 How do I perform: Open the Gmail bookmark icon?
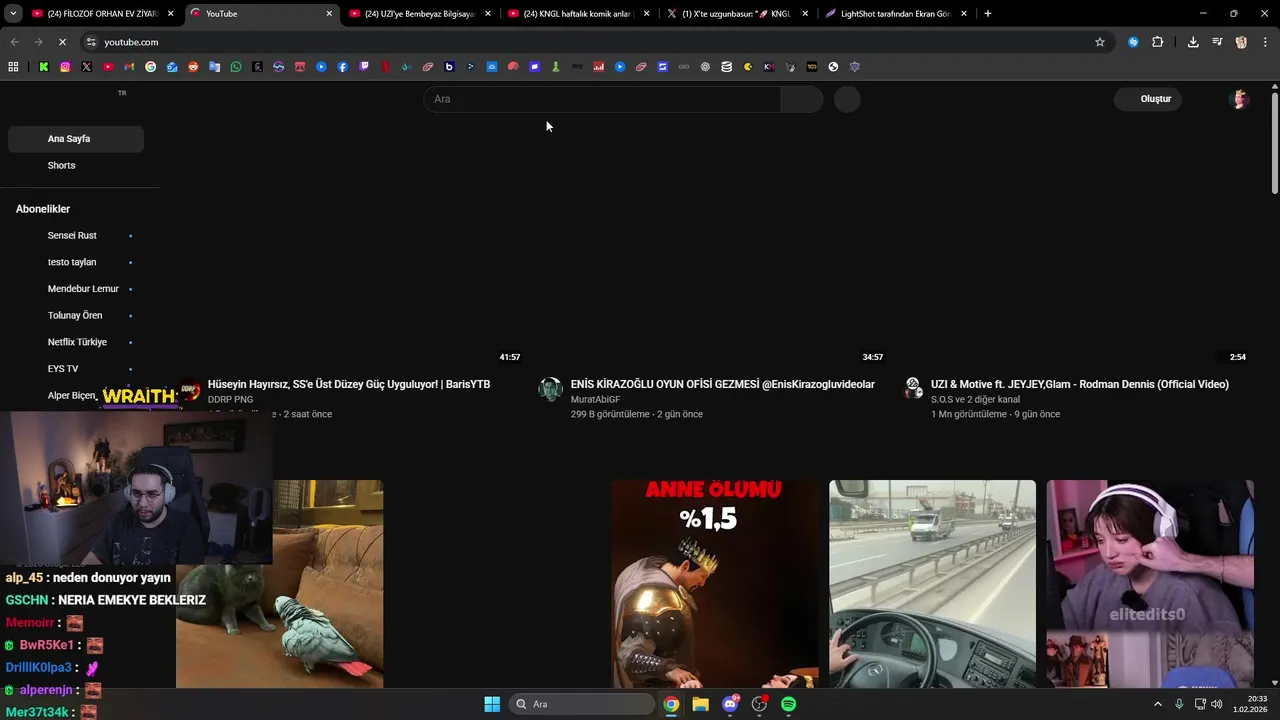[129, 67]
